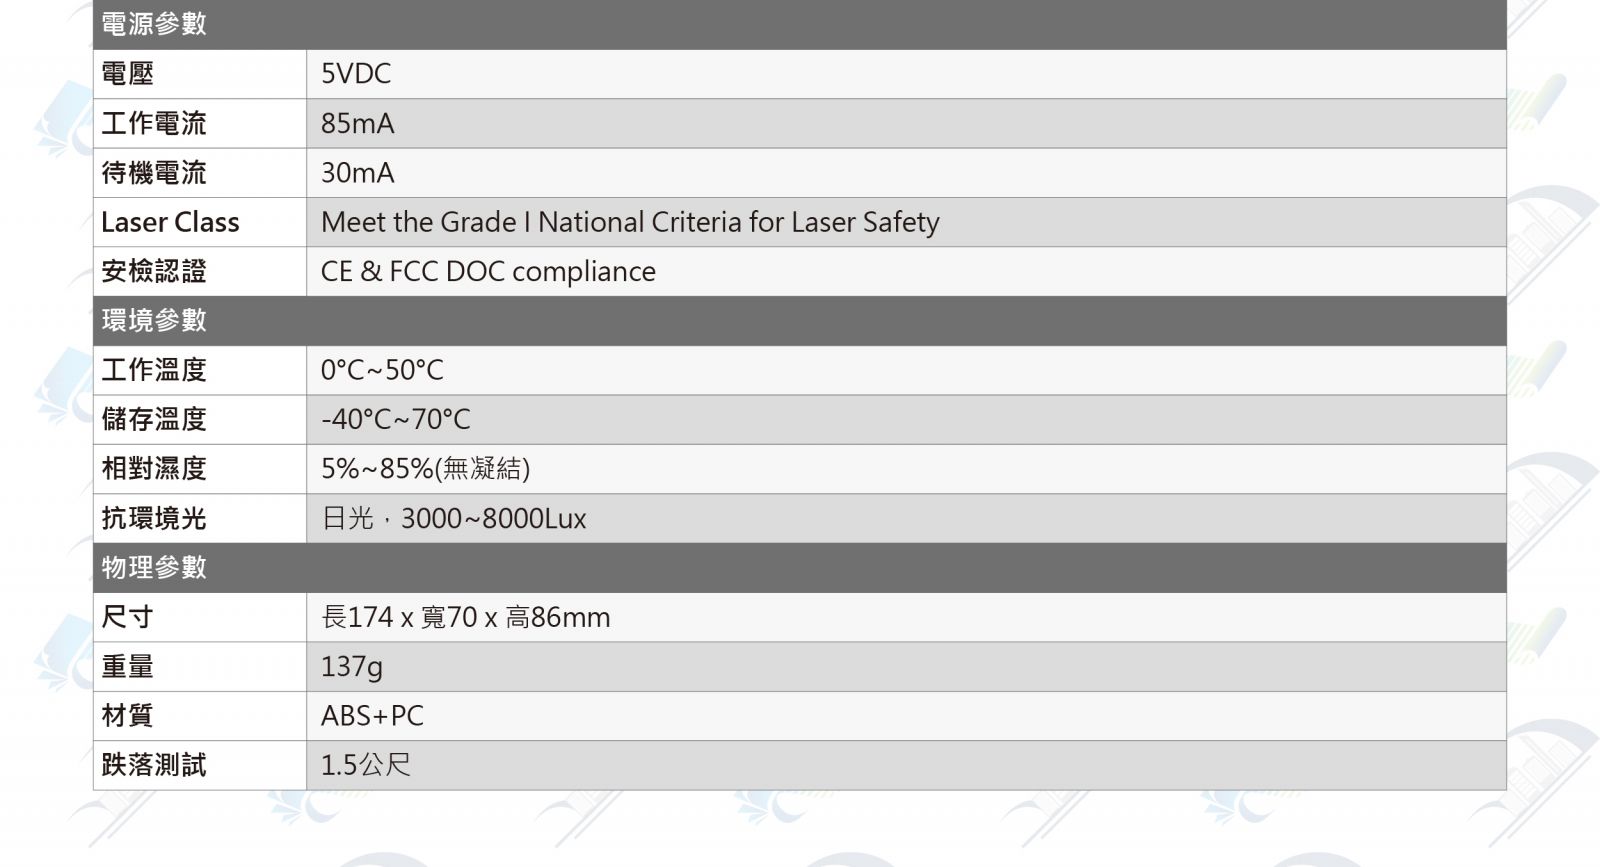The width and height of the screenshot is (1600, 867).
Task: Click the 85mA working current value
Action: coord(357,123)
